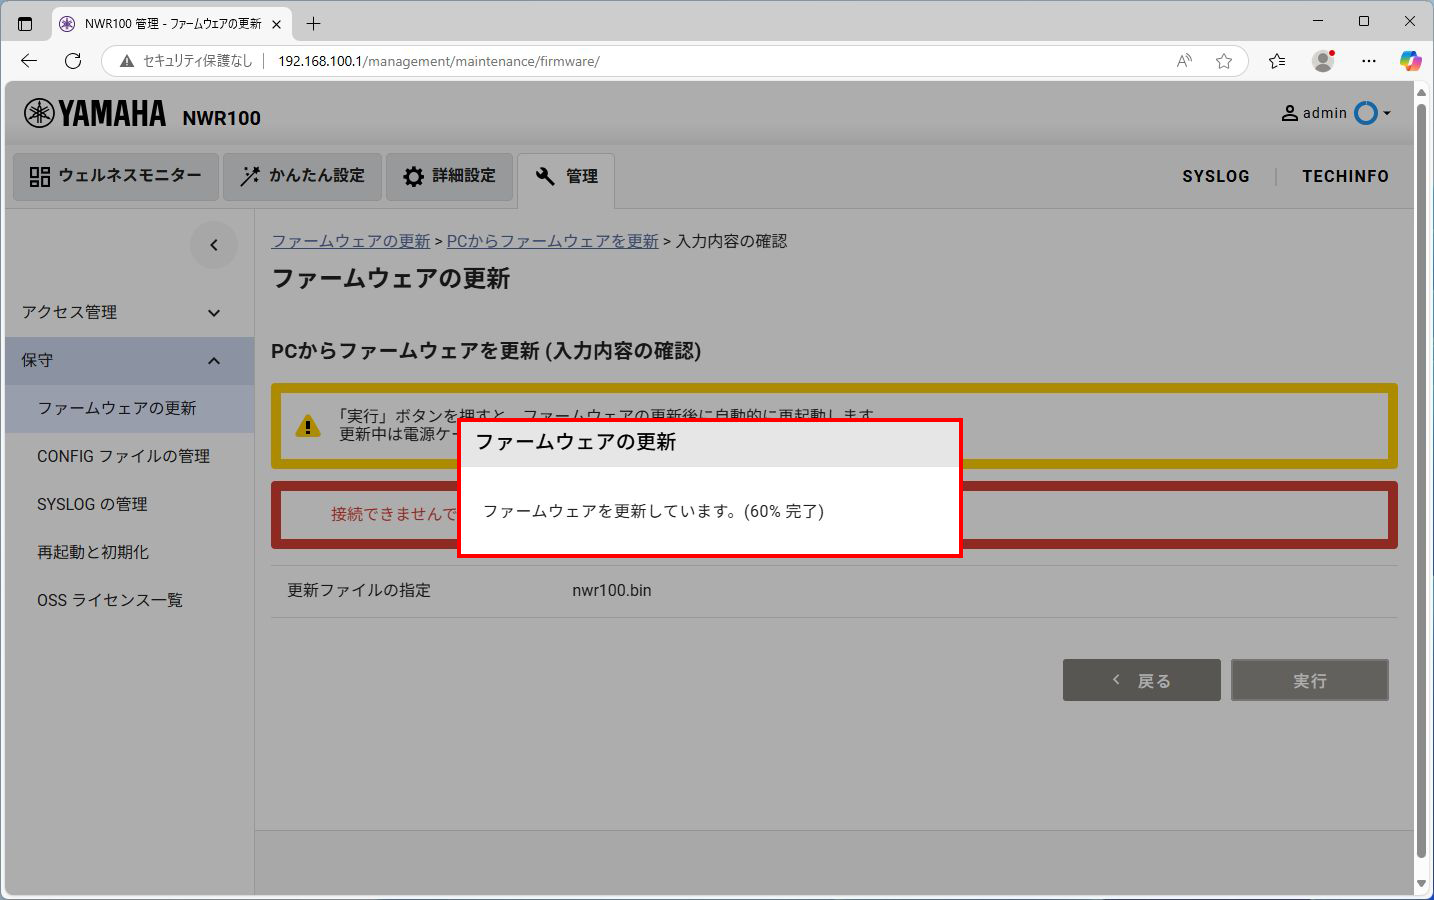
Task: Click the gear icon on 詳細設定
Action: pyautogui.click(x=413, y=176)
